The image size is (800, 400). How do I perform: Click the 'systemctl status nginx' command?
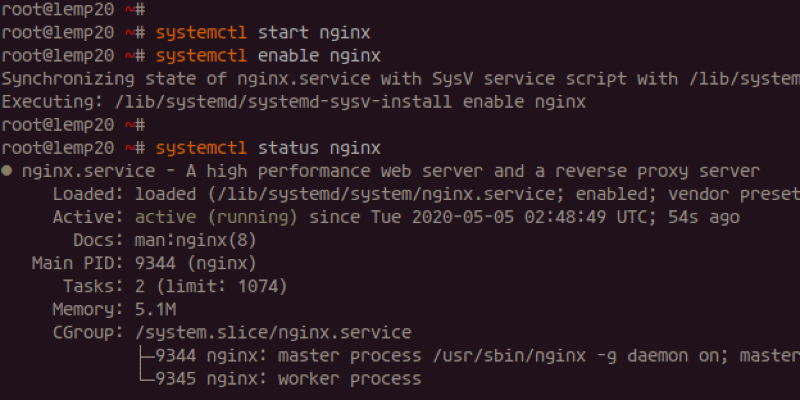pos(268,148)
